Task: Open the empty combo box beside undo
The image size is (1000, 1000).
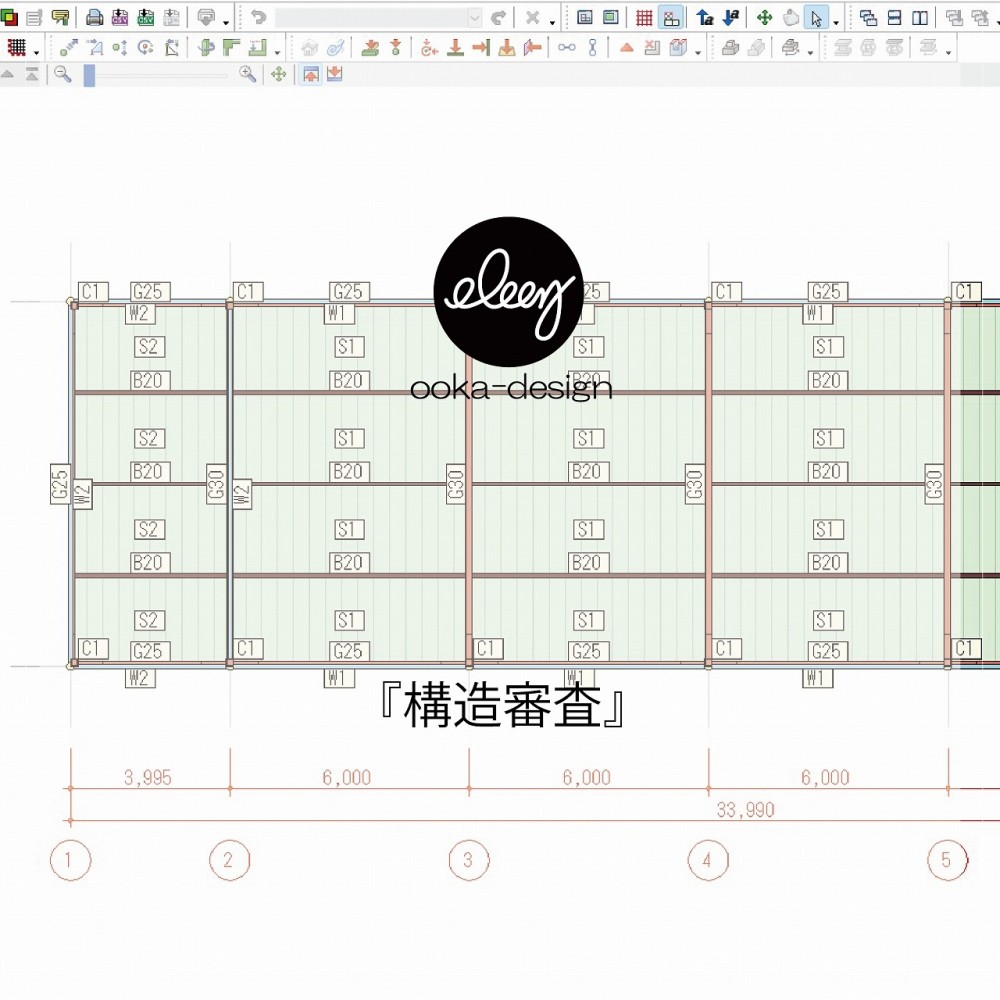Action: coord(378,18)
